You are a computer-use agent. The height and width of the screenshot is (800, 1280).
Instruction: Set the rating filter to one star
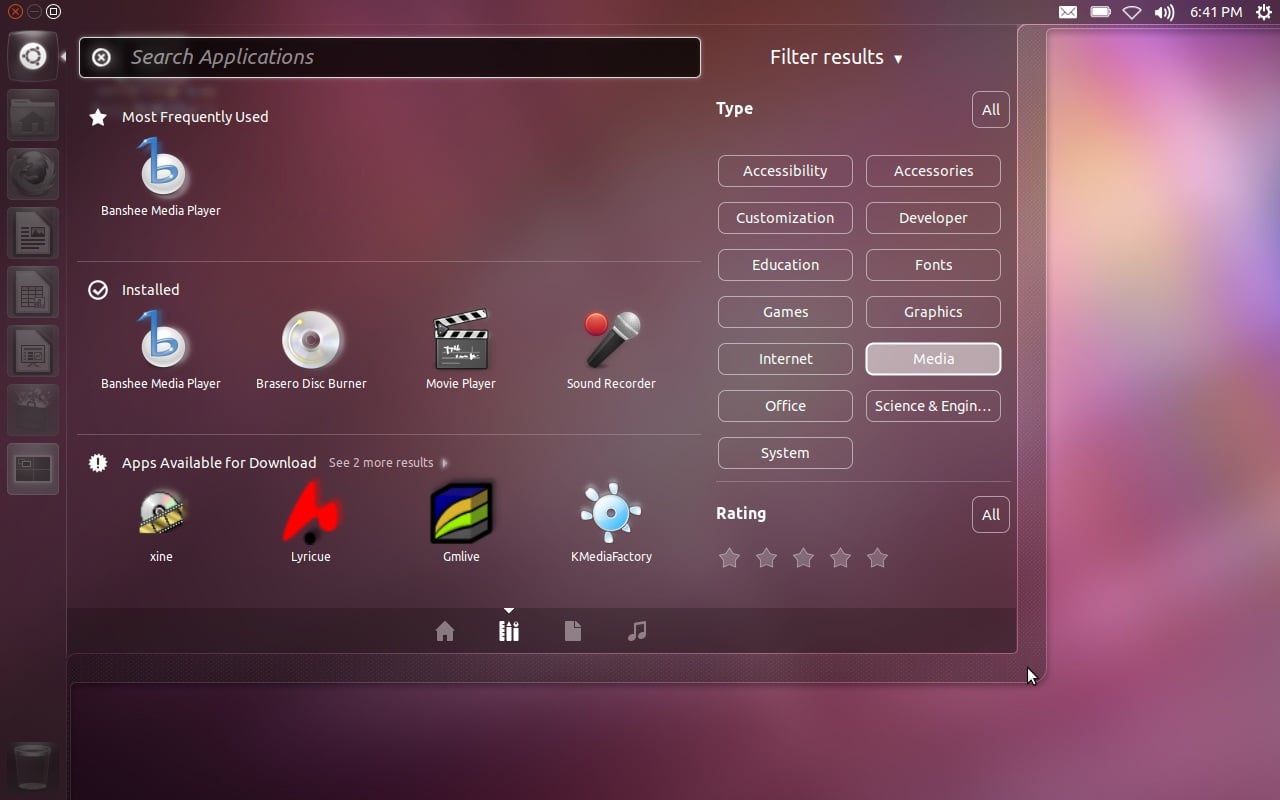[729, 558]
